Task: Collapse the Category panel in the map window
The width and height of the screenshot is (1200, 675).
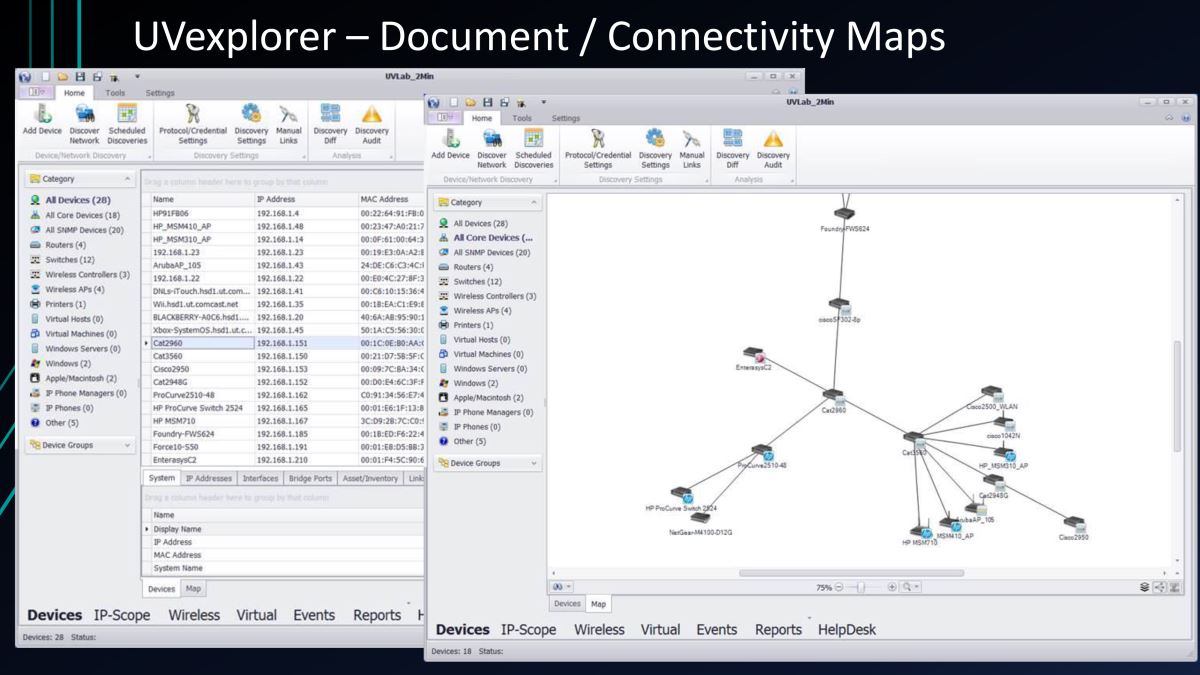Action: tap(533, 202)
